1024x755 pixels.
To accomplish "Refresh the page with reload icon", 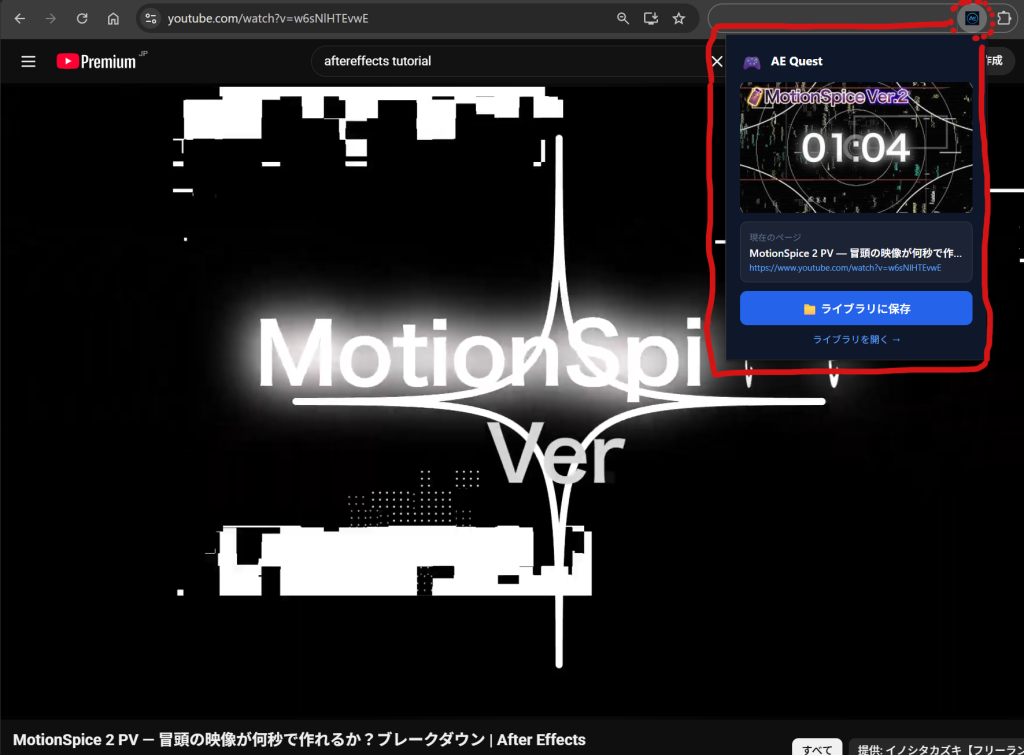I will (x=82, y=17).
